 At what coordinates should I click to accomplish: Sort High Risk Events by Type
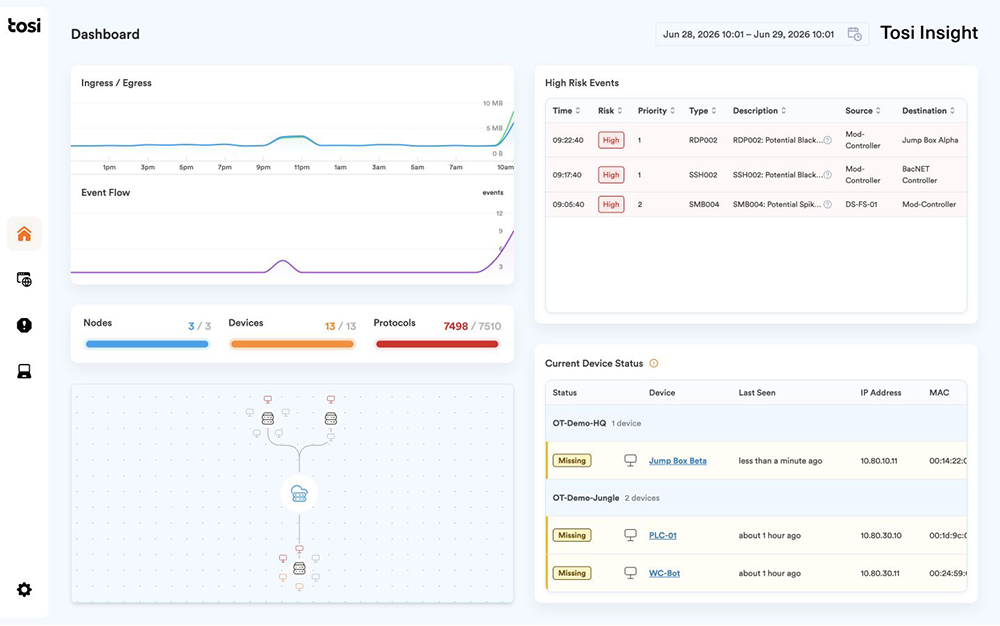[x=703, y=111]
